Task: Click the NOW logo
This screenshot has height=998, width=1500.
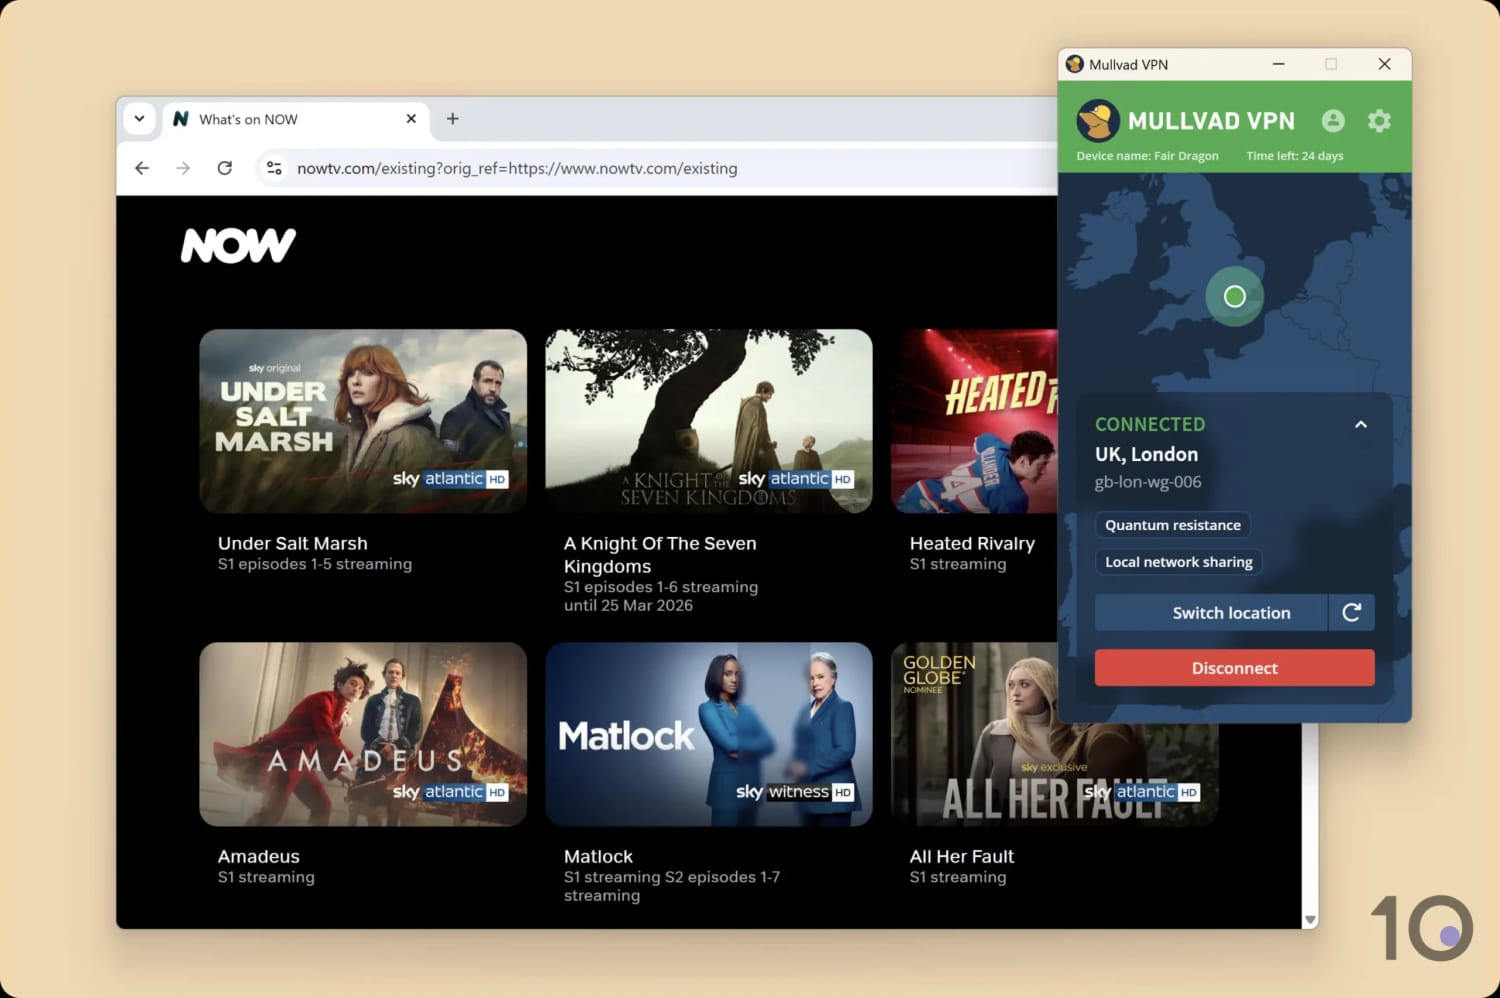Action: 238,245
